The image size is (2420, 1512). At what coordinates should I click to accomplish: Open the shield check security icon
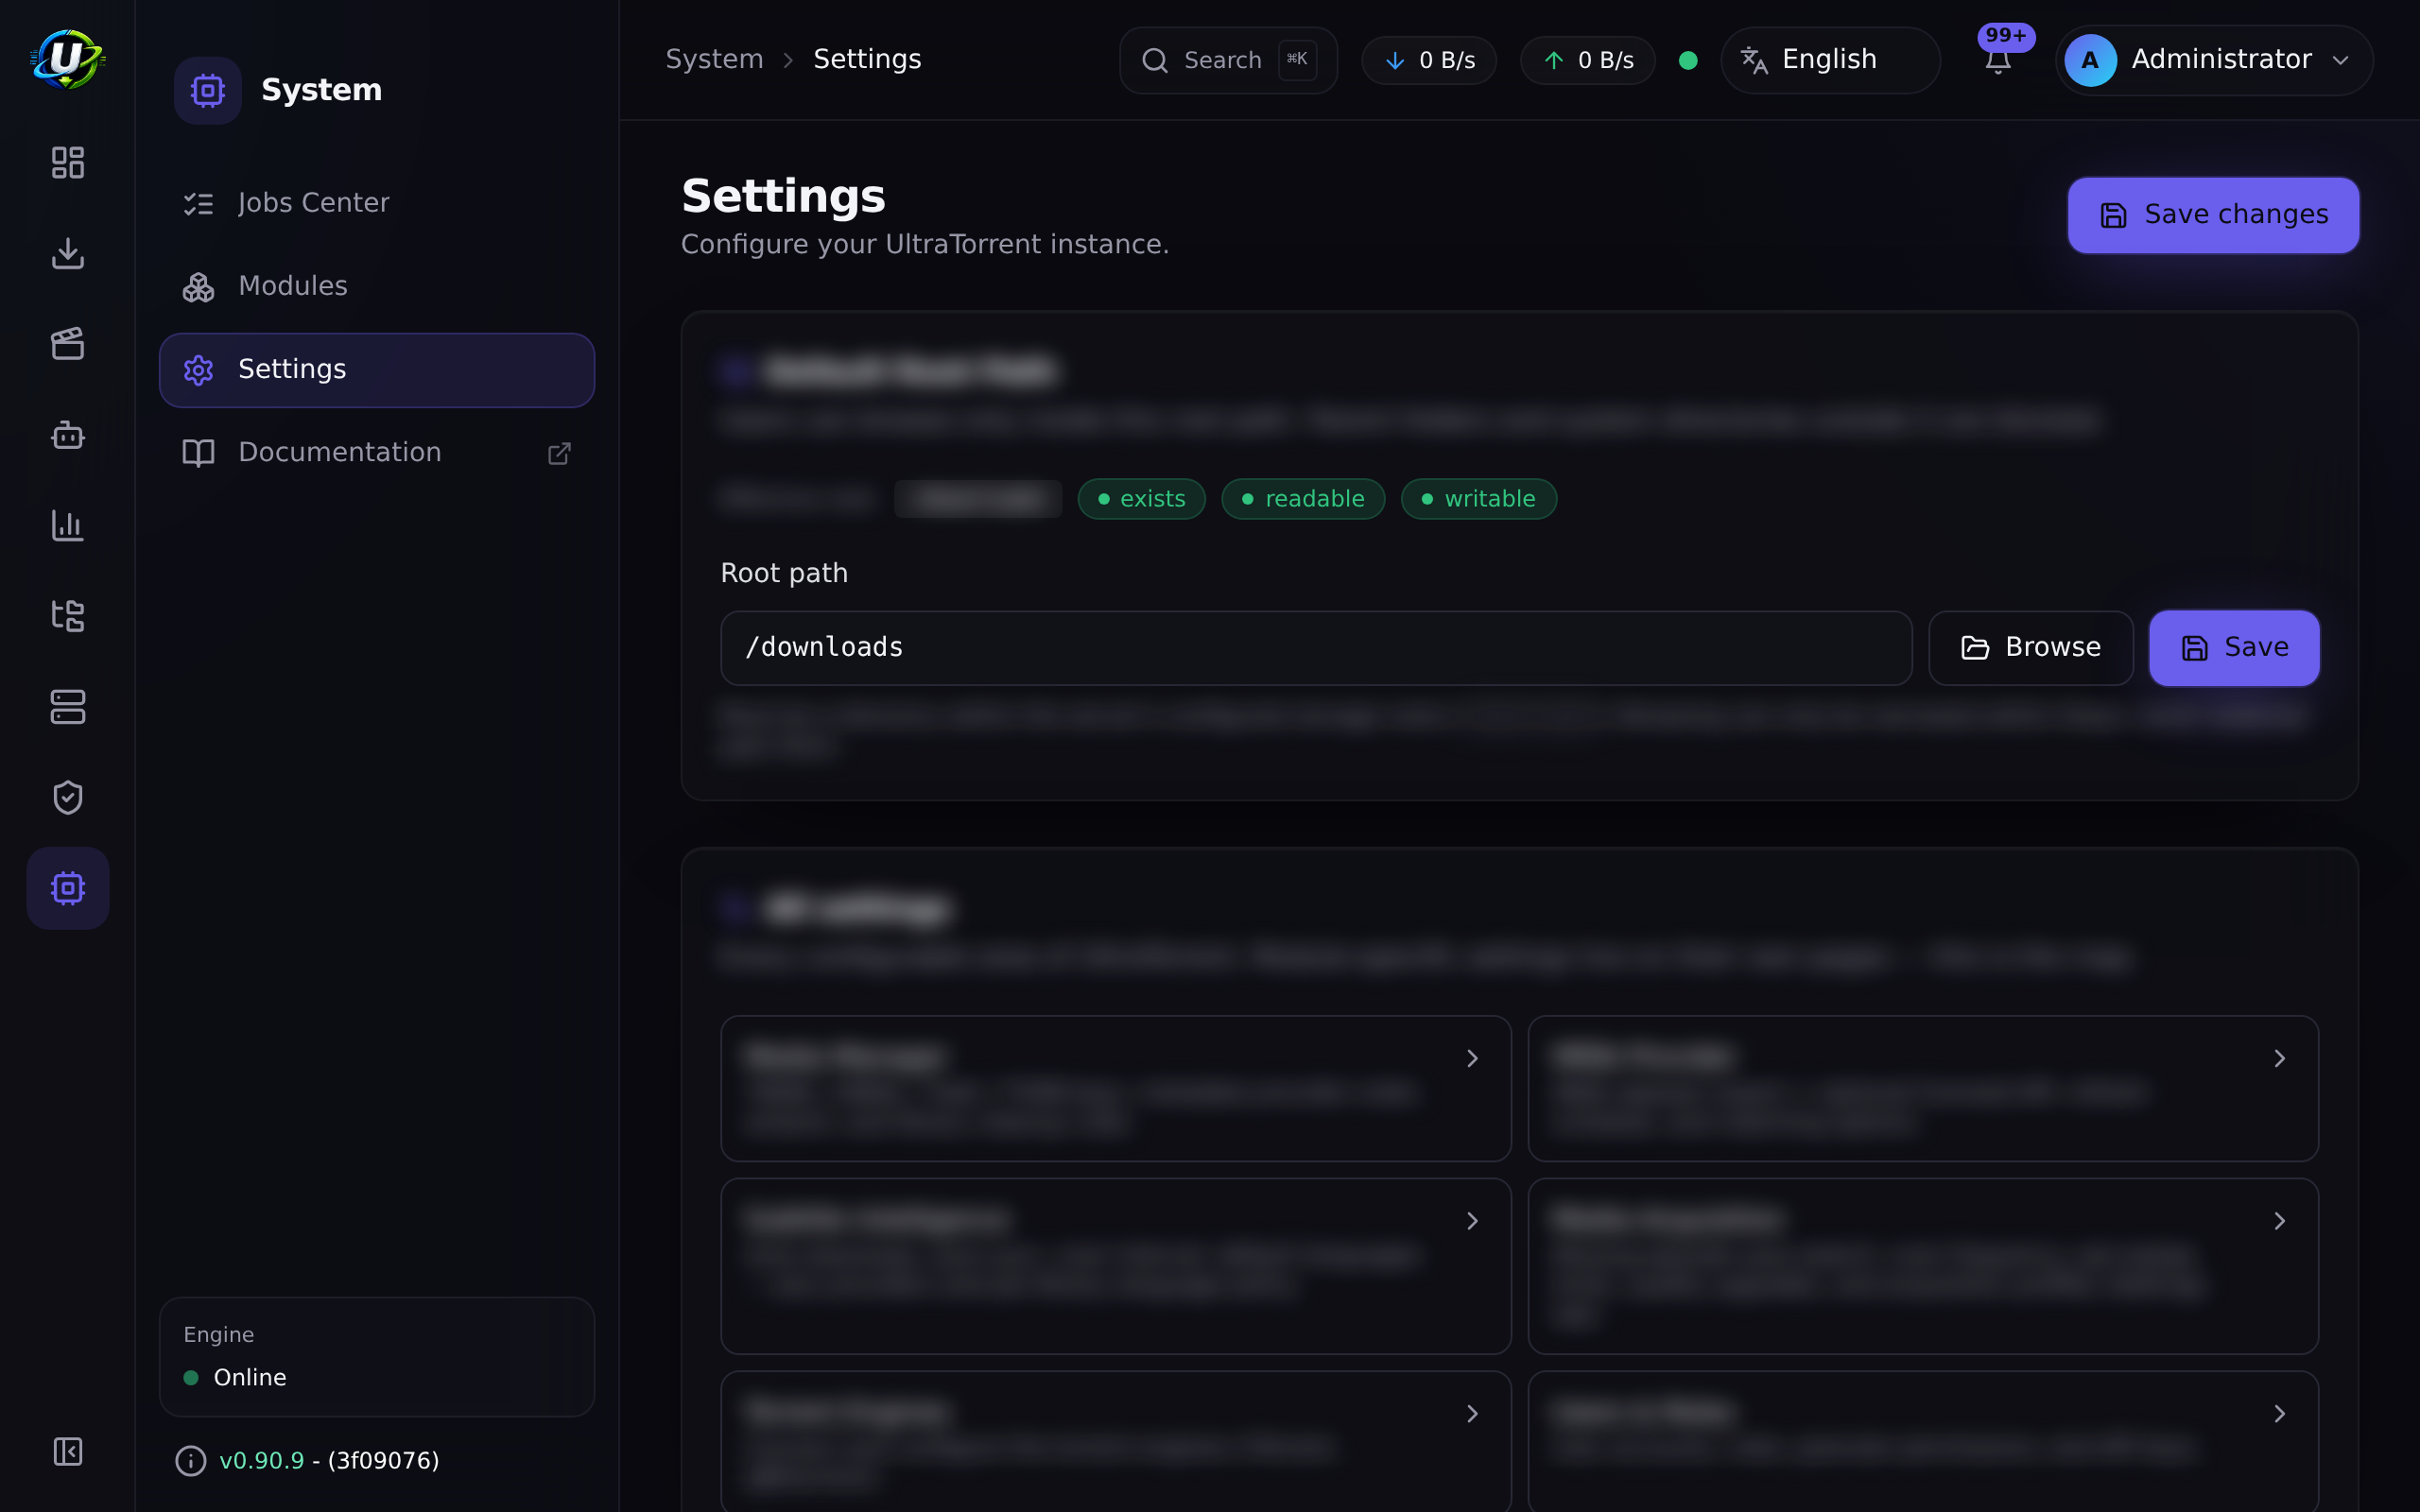67,798
